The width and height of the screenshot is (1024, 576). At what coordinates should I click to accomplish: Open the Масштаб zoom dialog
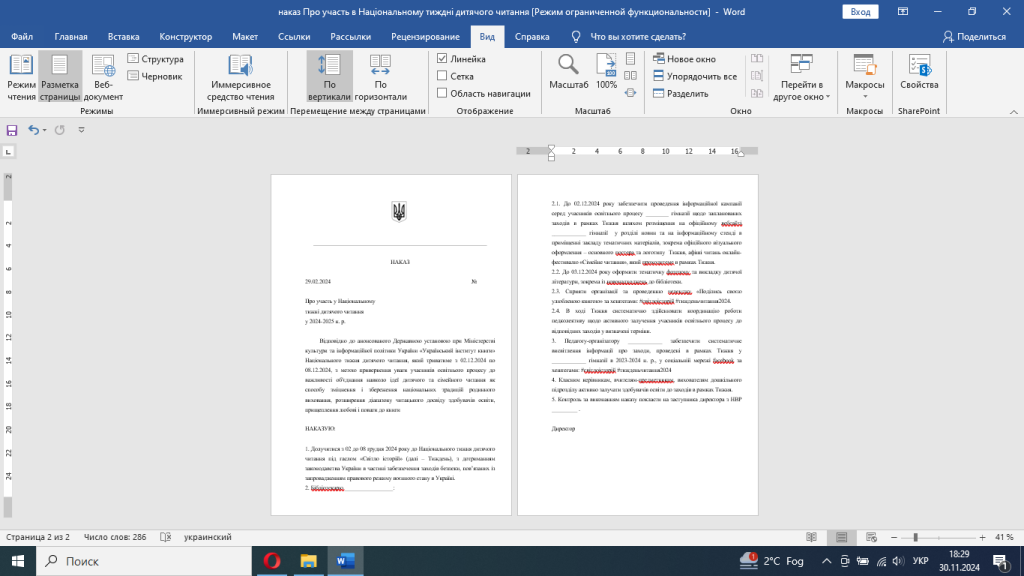(x=568, y=74)
